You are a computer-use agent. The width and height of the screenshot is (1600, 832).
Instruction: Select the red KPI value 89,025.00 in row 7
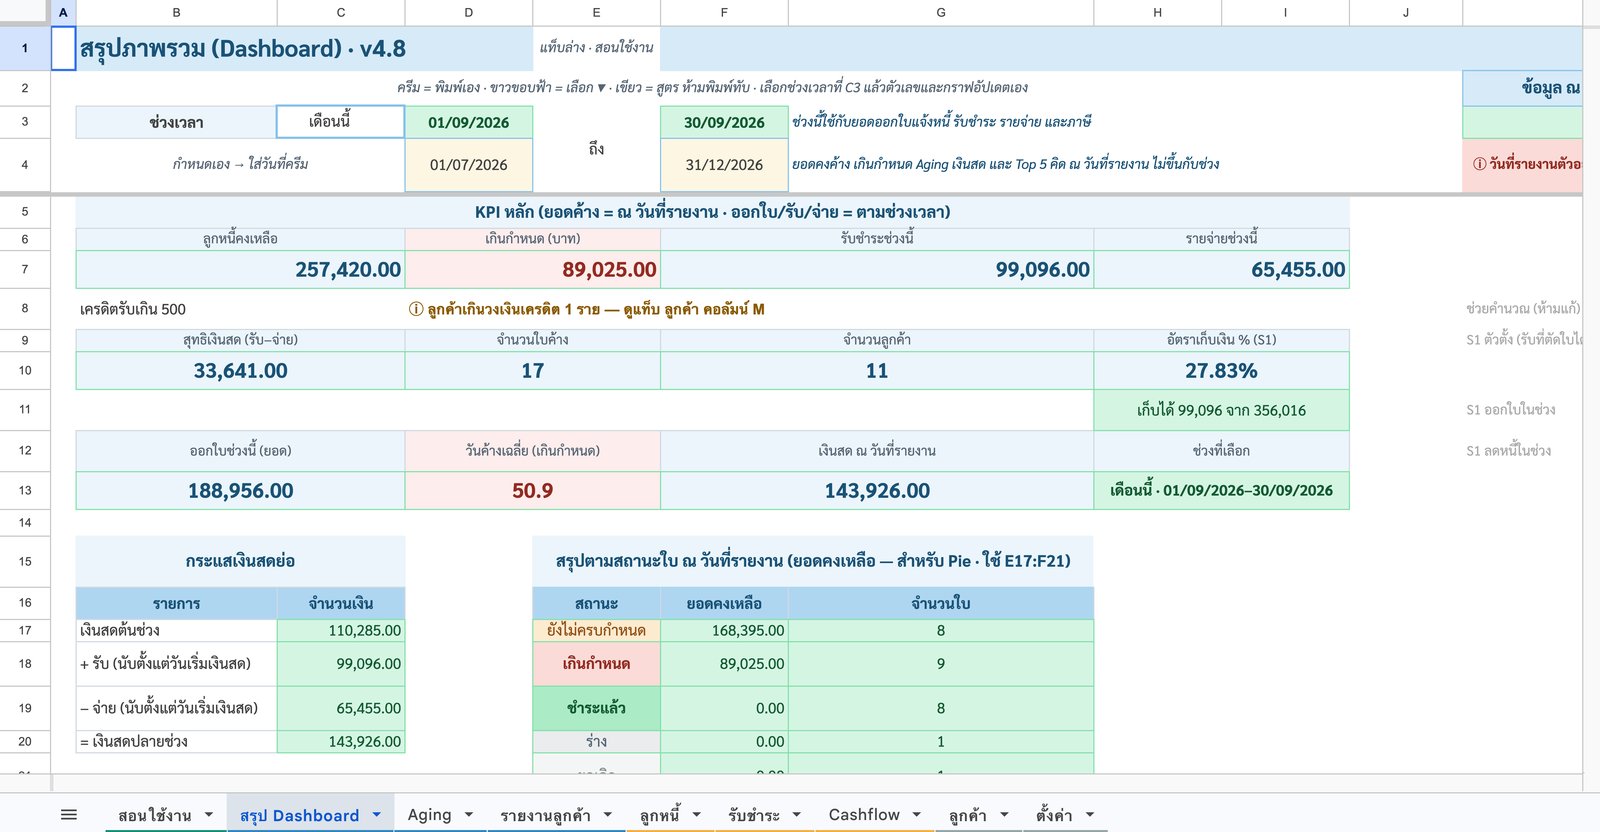coord(533,269)
